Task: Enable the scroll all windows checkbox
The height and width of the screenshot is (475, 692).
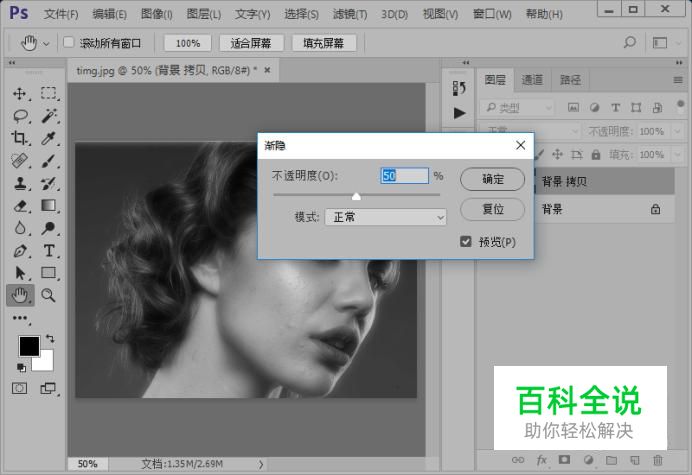Action: pyautogui.click(x=68, y=42)
